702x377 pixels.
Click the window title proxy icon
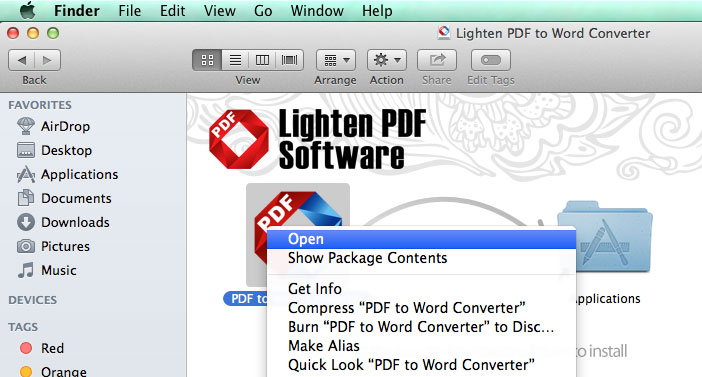click(x=444, y=33)
